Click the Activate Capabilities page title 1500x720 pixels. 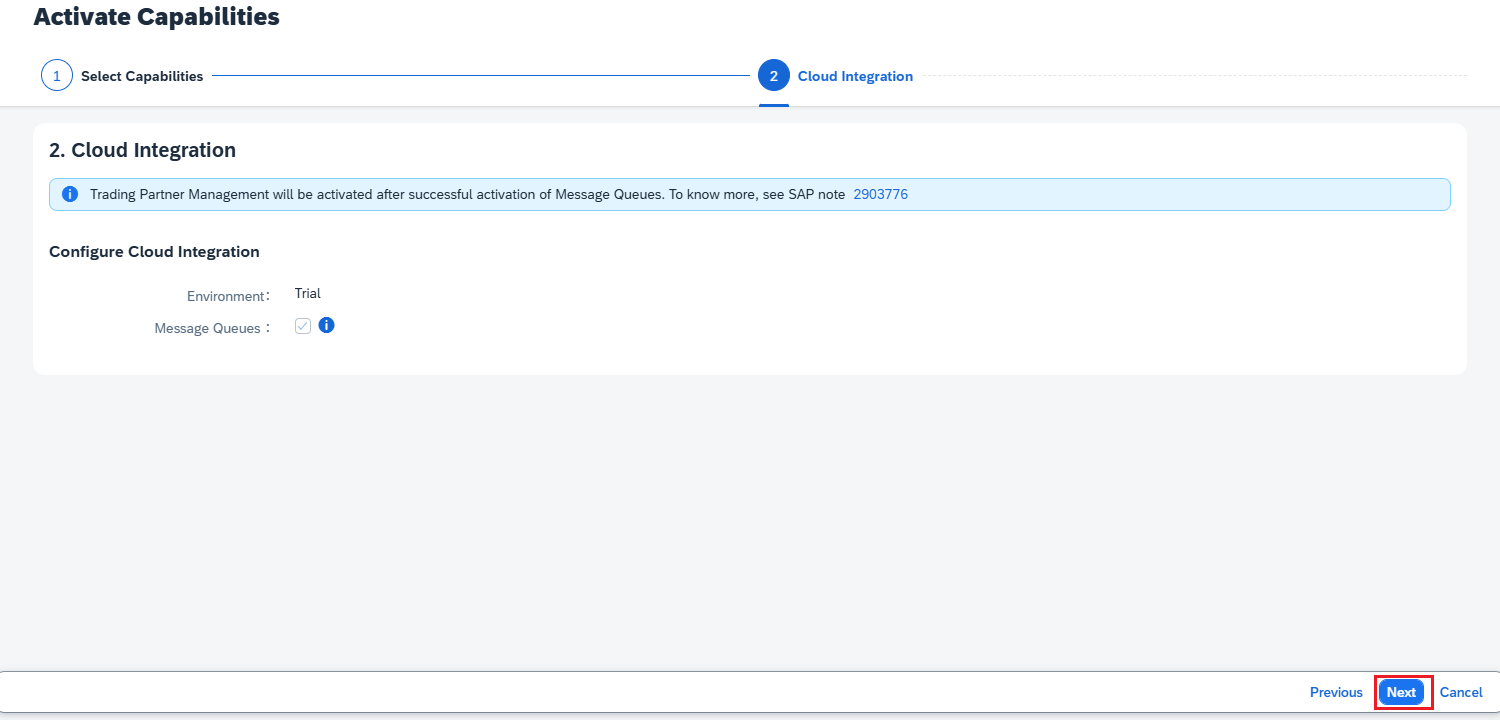[x=156, y=17]
